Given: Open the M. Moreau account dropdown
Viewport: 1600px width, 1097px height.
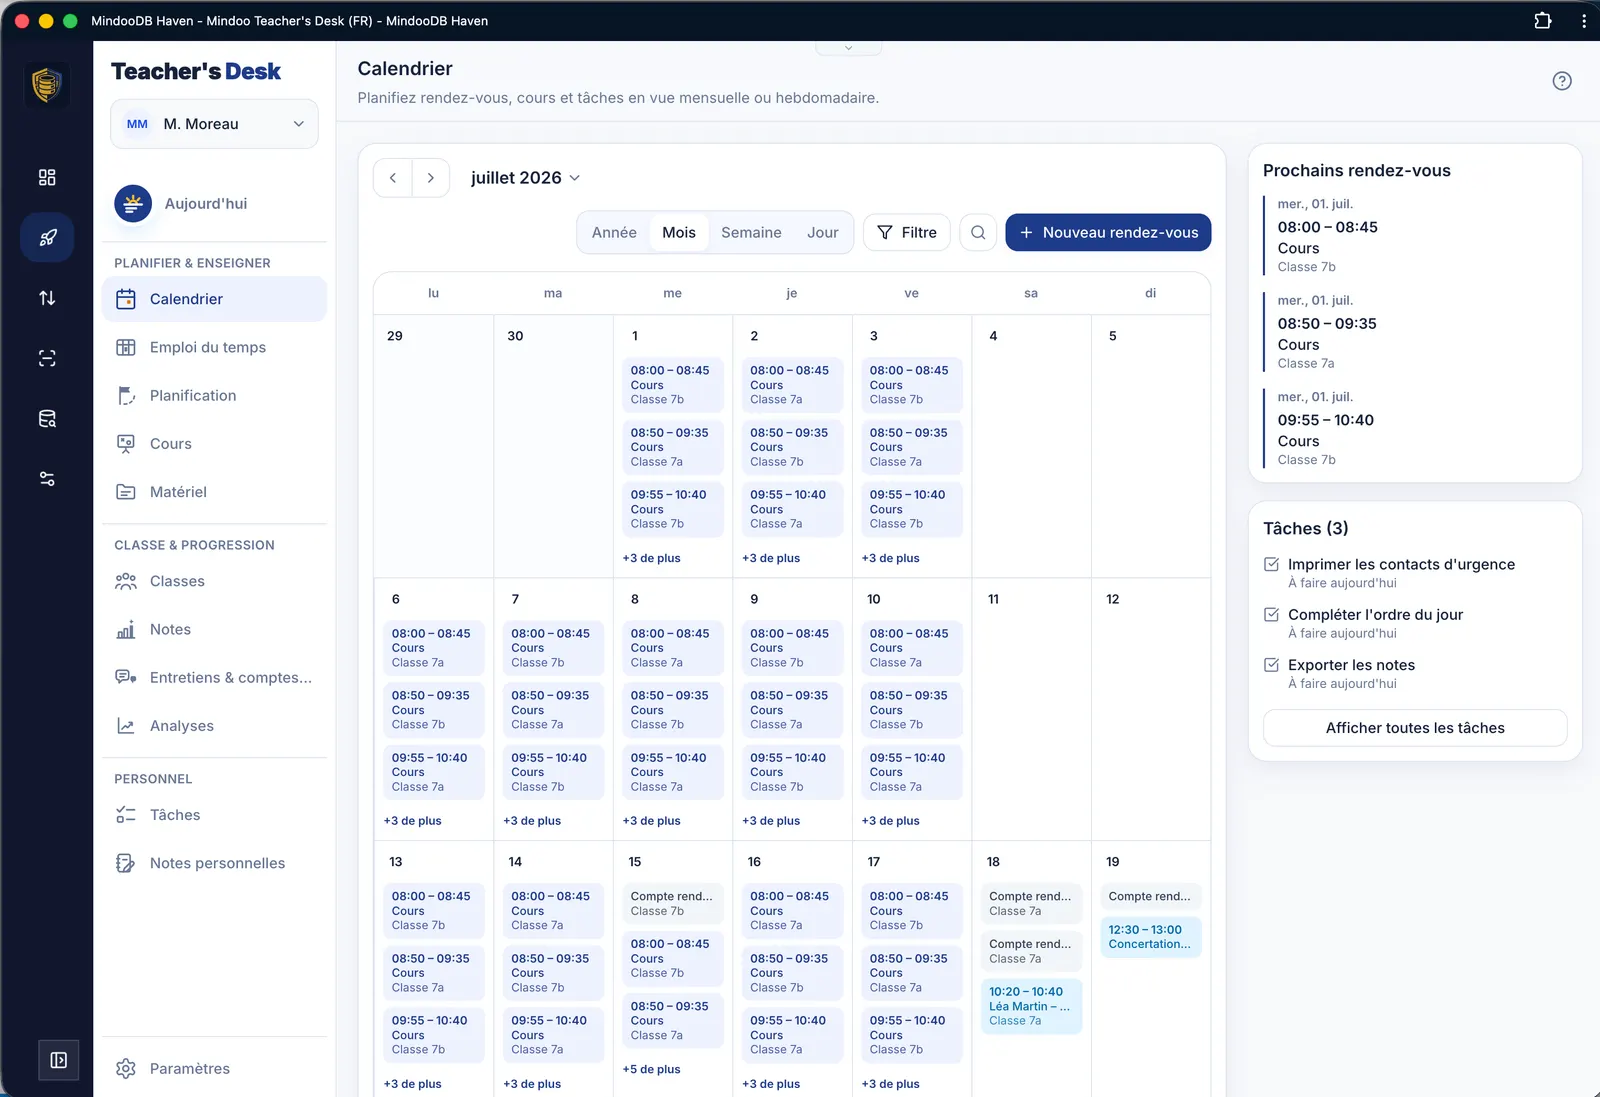Looking at the screenshot, I should point(214,124).
